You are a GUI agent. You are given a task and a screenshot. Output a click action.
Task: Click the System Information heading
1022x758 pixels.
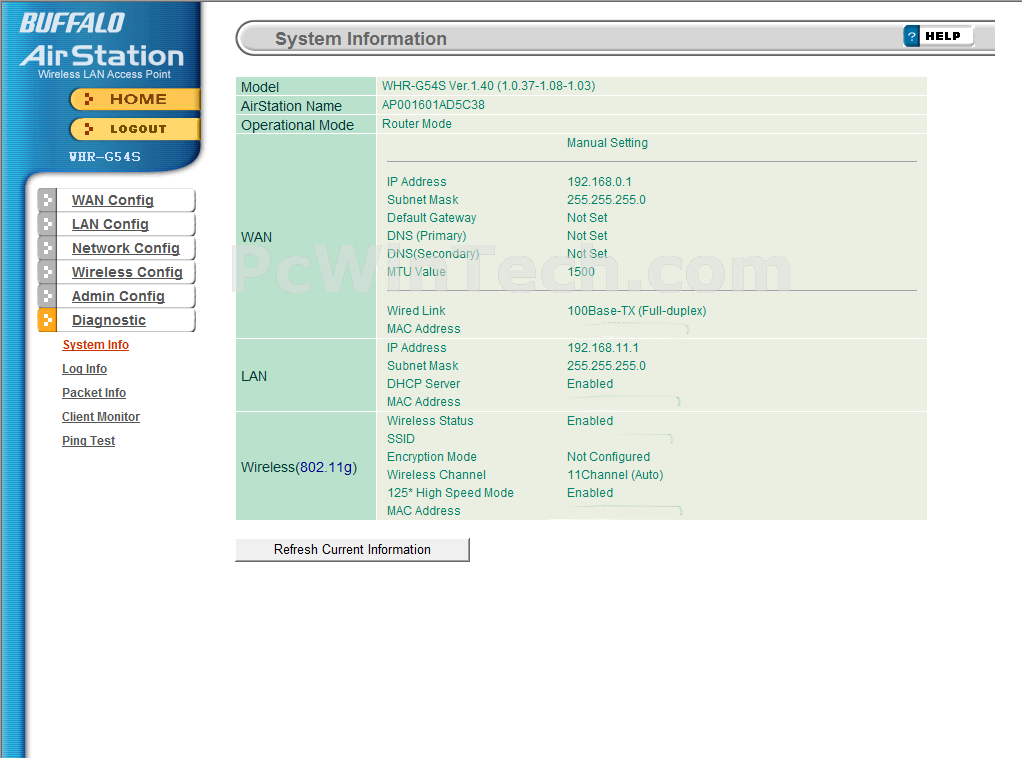click(360, 39)
